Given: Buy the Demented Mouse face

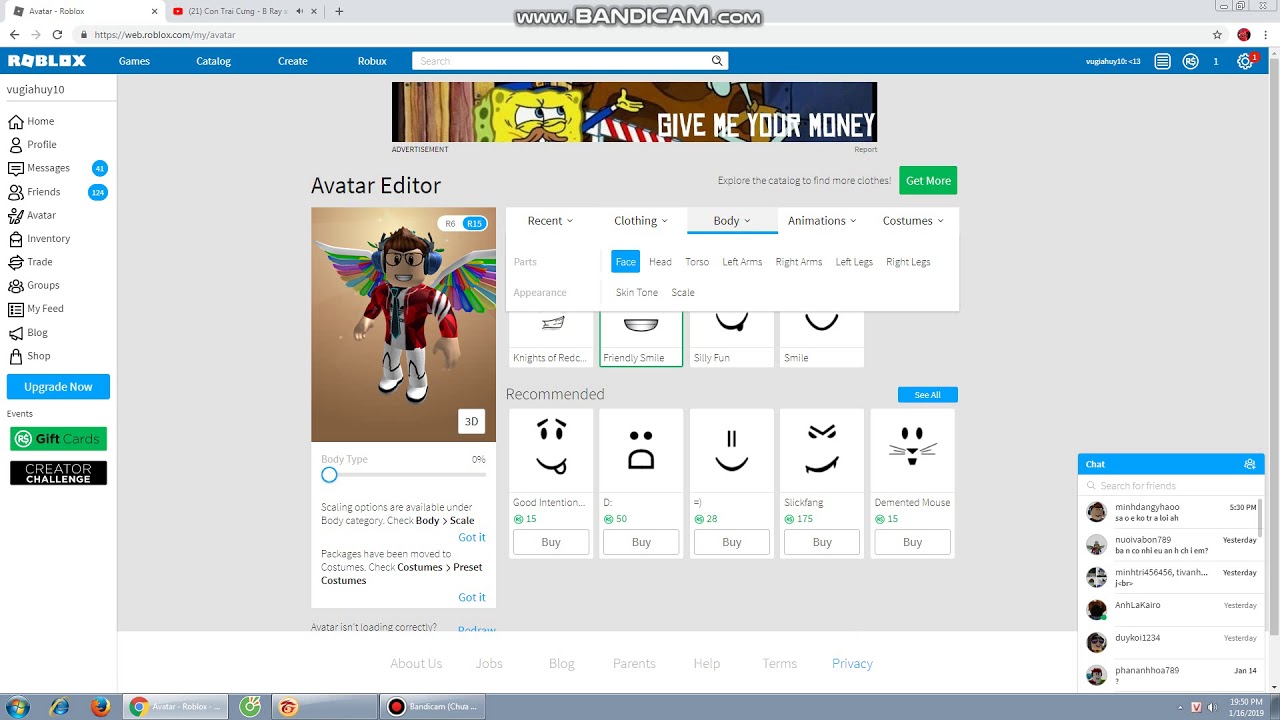Looking at the screenshot, I should click(913, 542).
